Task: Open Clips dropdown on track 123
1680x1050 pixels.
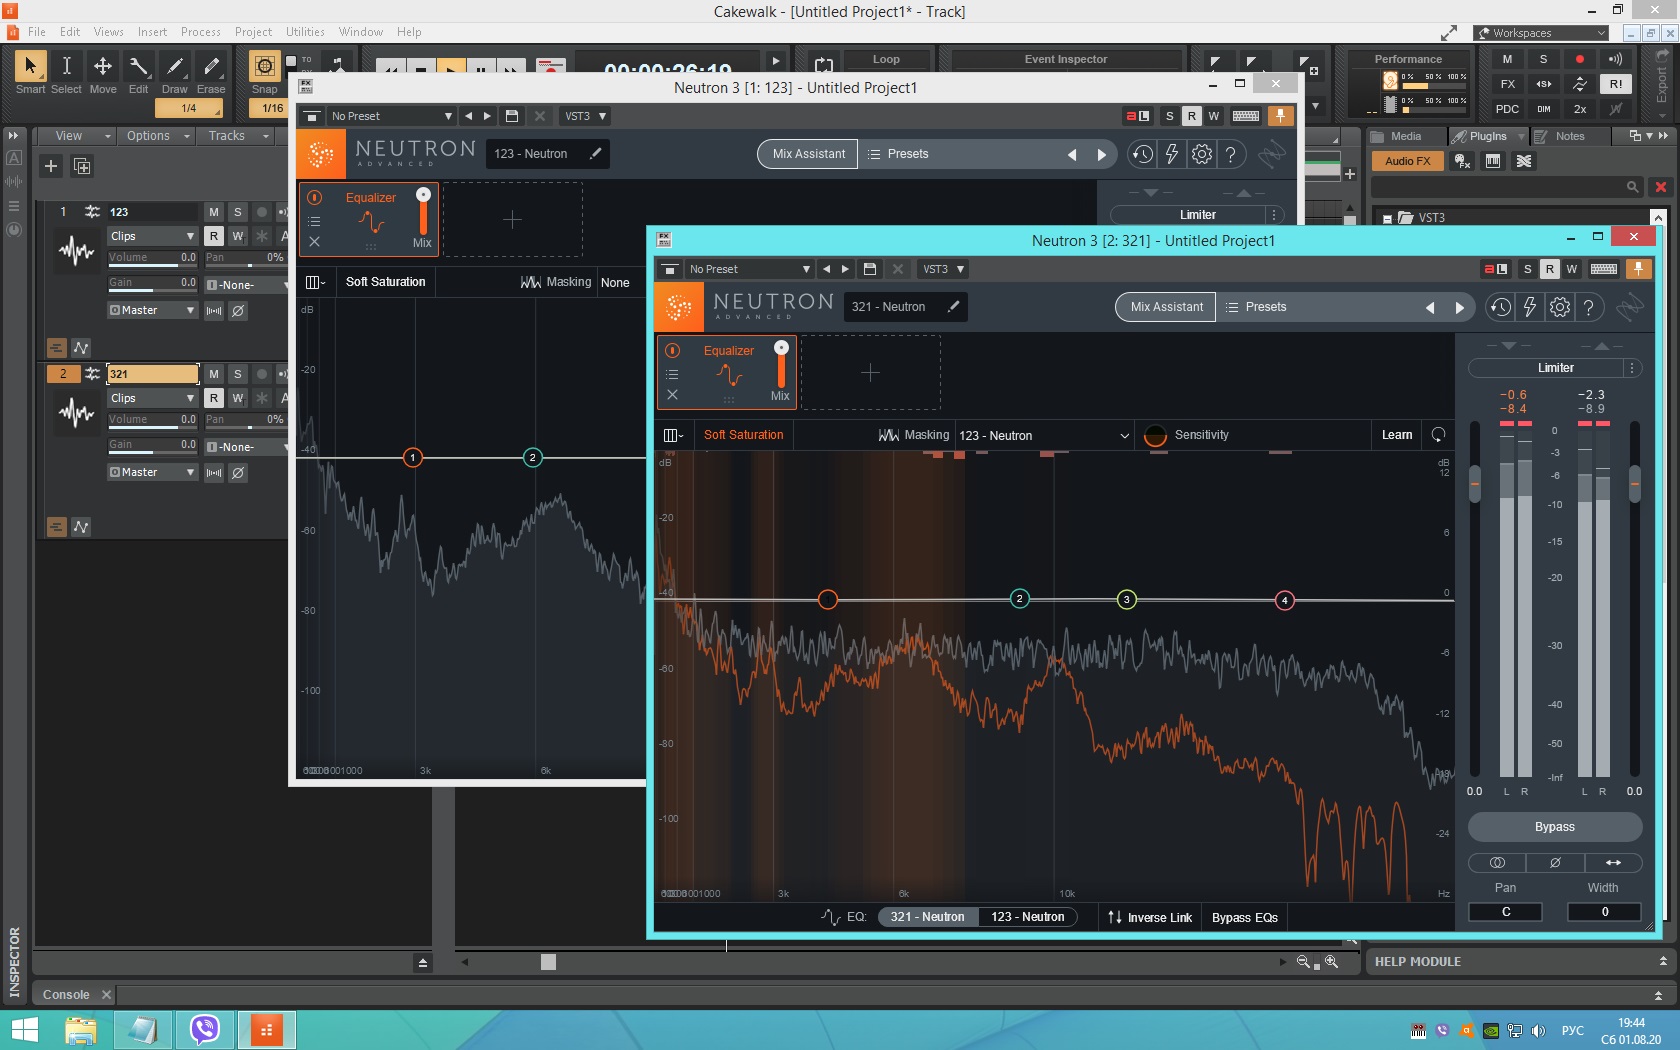Action: (152, 236)
